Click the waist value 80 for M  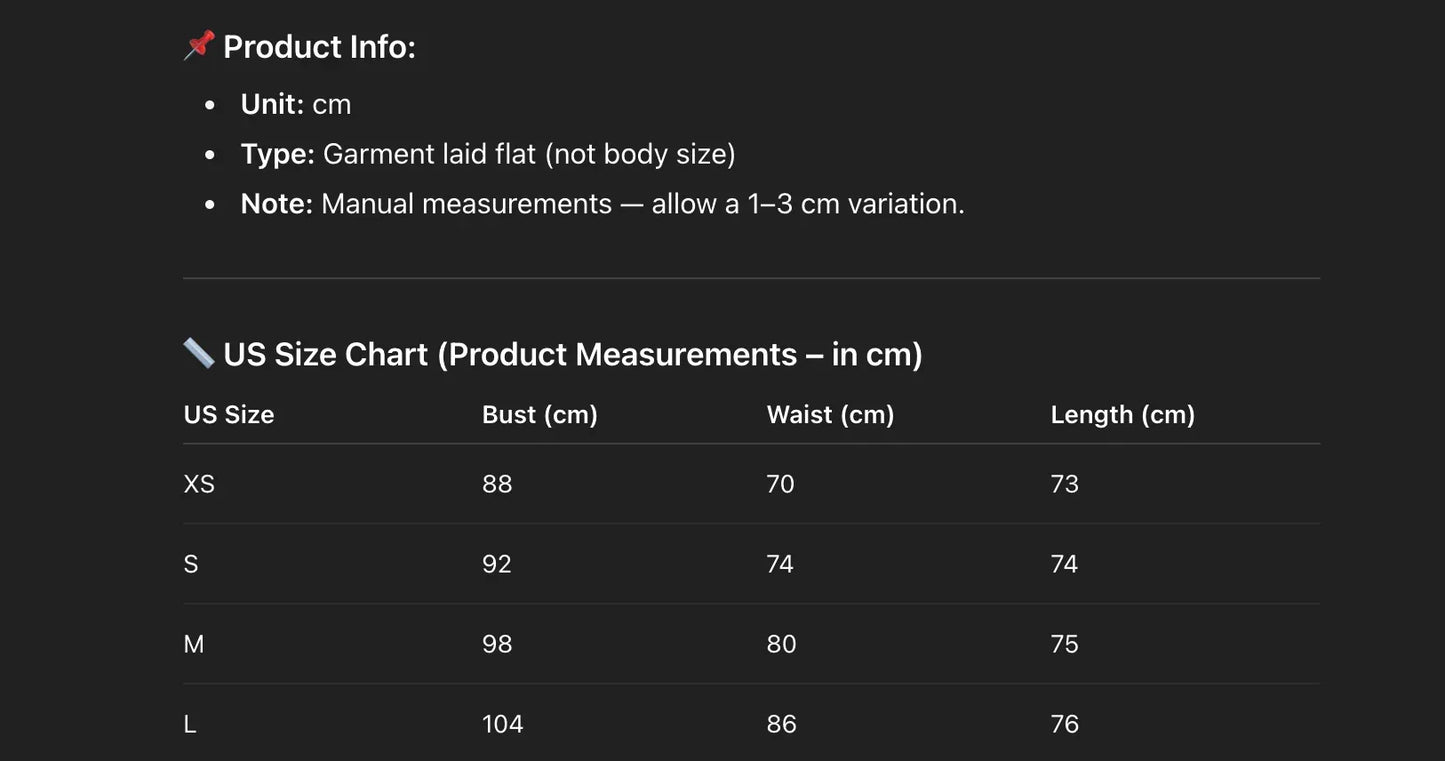781,644
